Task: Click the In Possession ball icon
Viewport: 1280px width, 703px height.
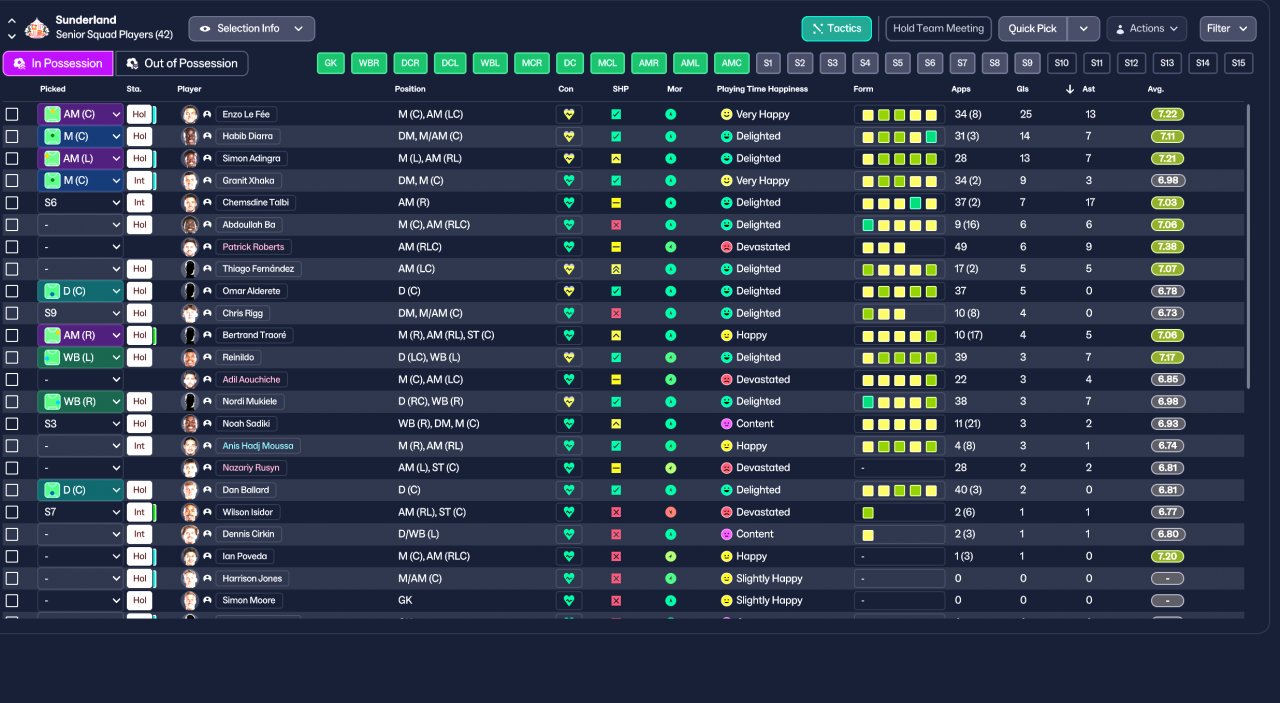Action: 19,63
